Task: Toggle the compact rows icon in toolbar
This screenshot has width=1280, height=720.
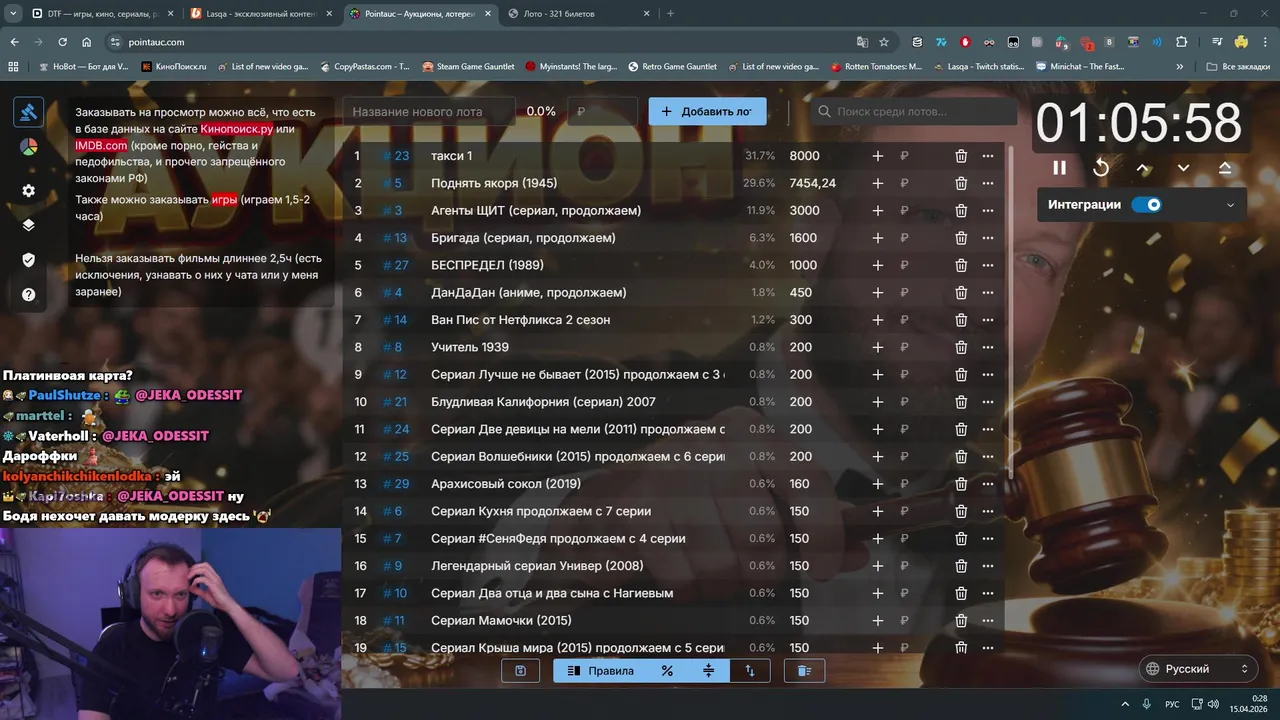Action: [708, 671]
